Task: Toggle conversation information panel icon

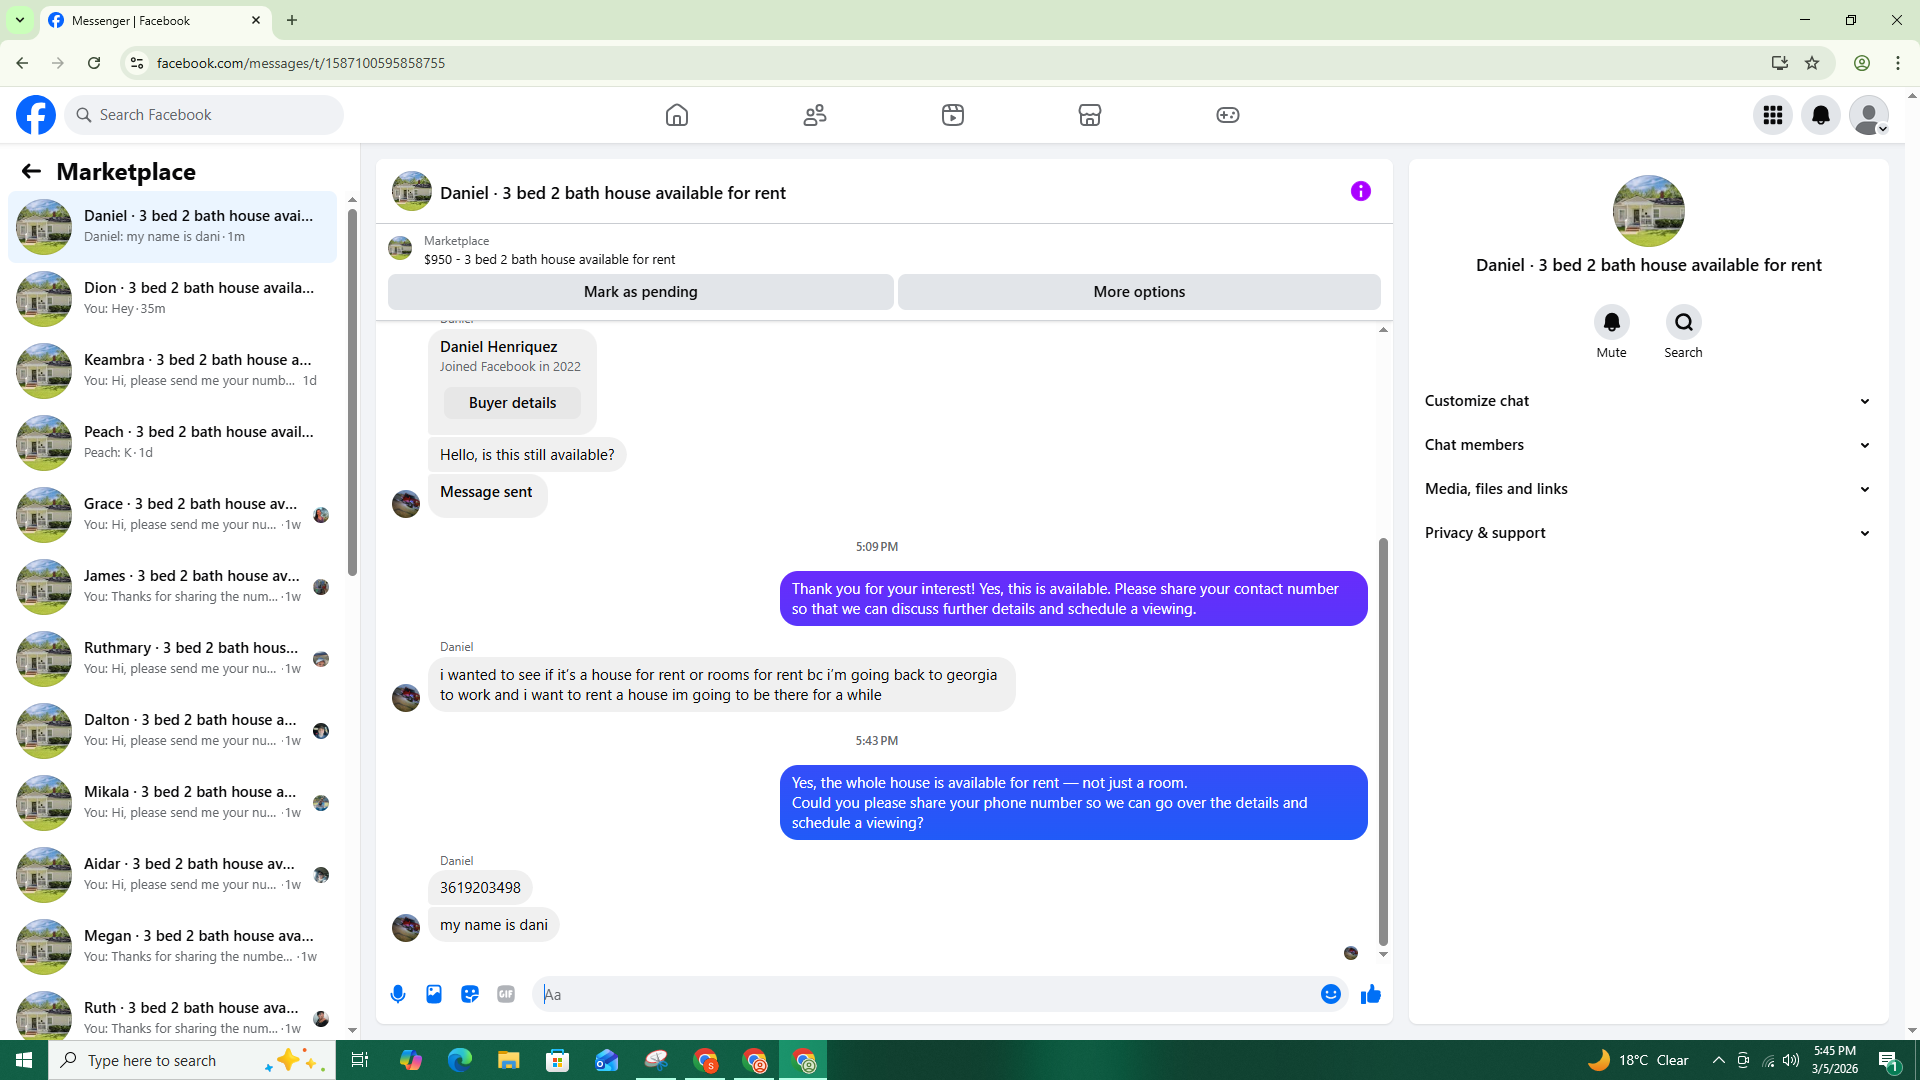Action: 1360,191
